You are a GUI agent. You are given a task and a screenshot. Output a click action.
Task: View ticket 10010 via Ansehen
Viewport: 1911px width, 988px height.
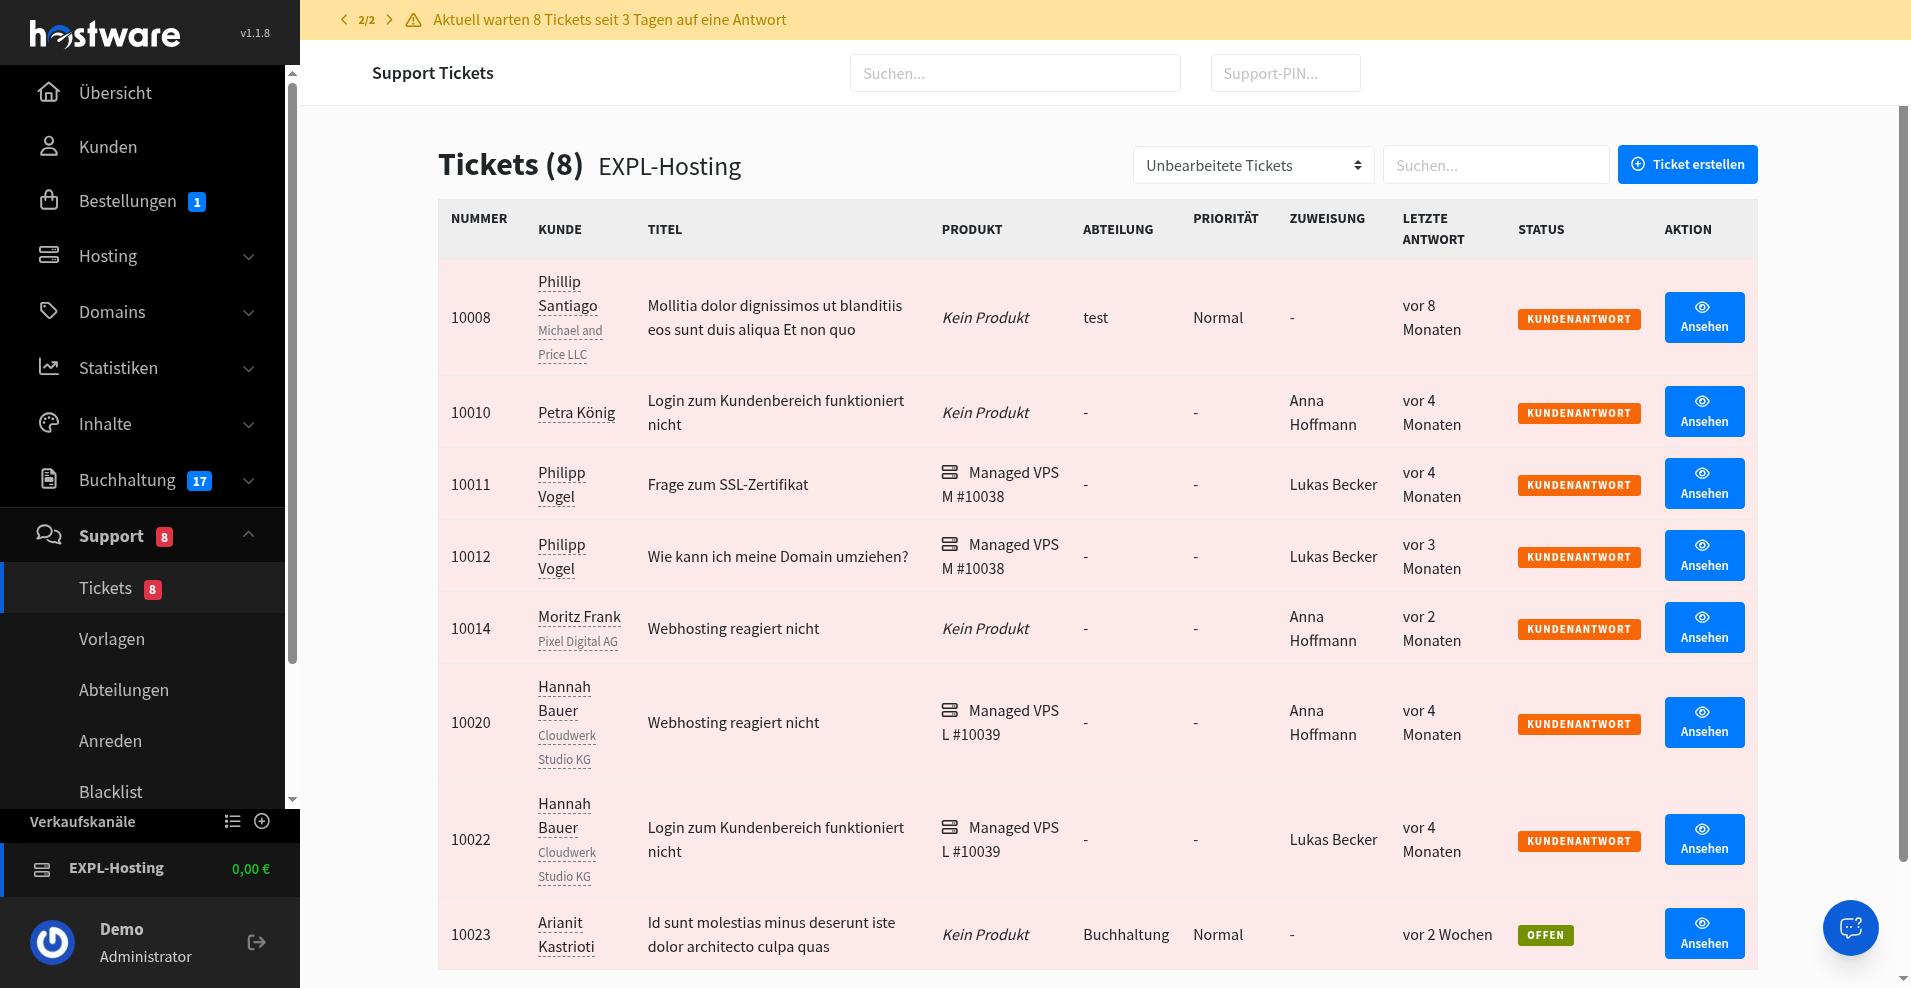point(1704,411)
